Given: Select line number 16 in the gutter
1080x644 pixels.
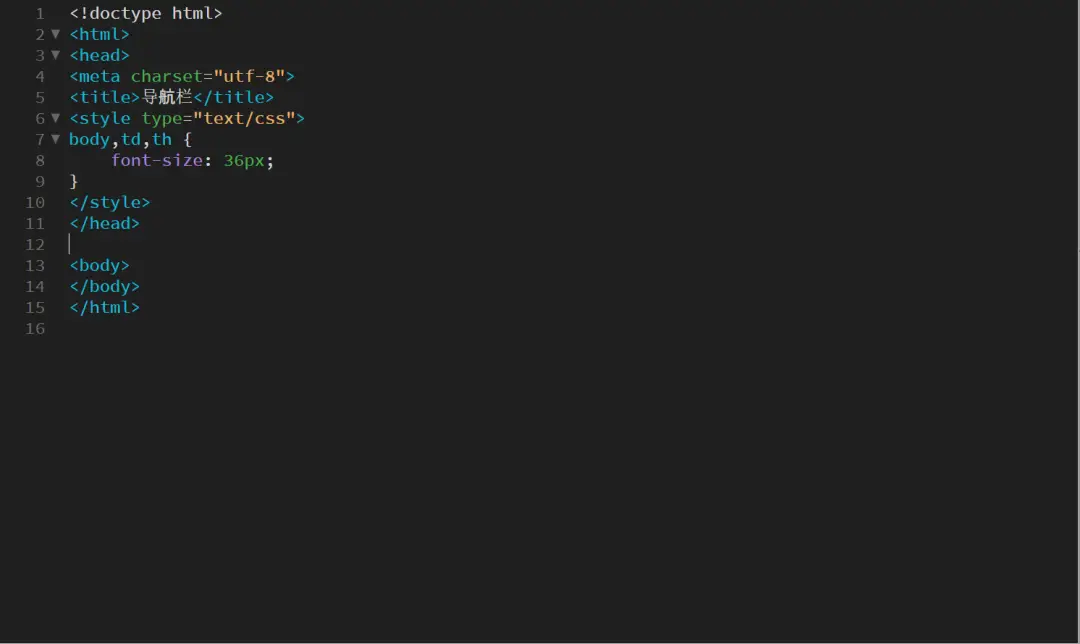Looking at the screenshot, I should tap(35, 329).
